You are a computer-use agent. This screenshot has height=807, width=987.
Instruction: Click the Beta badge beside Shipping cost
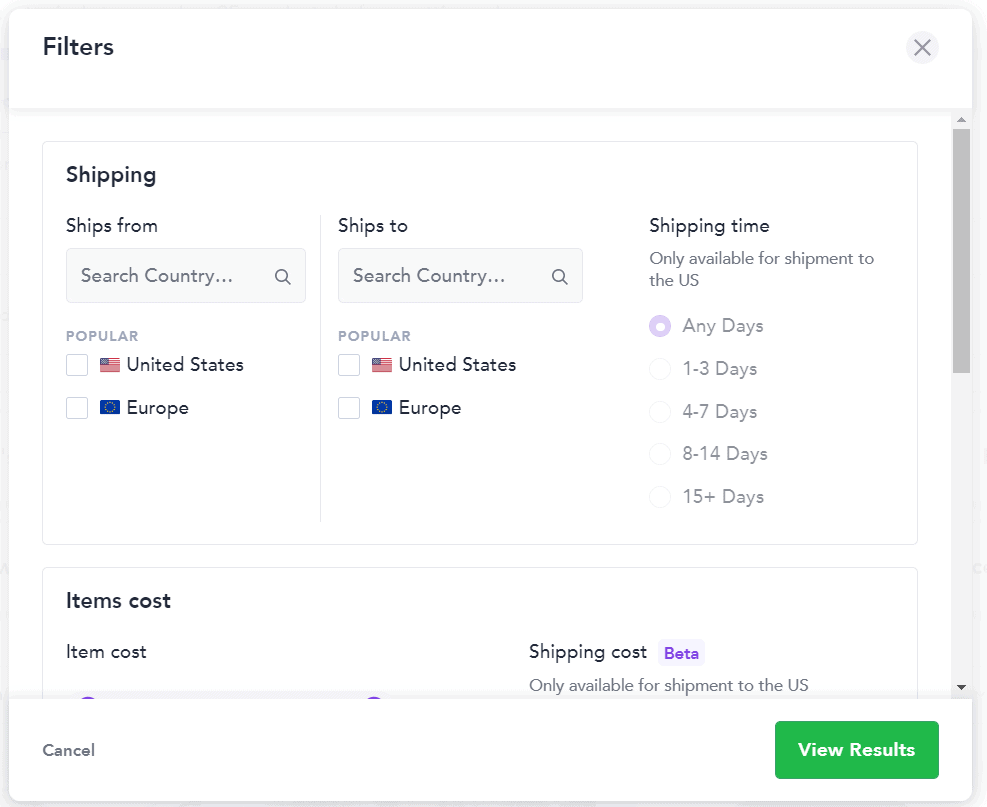(x=681, y=653)
